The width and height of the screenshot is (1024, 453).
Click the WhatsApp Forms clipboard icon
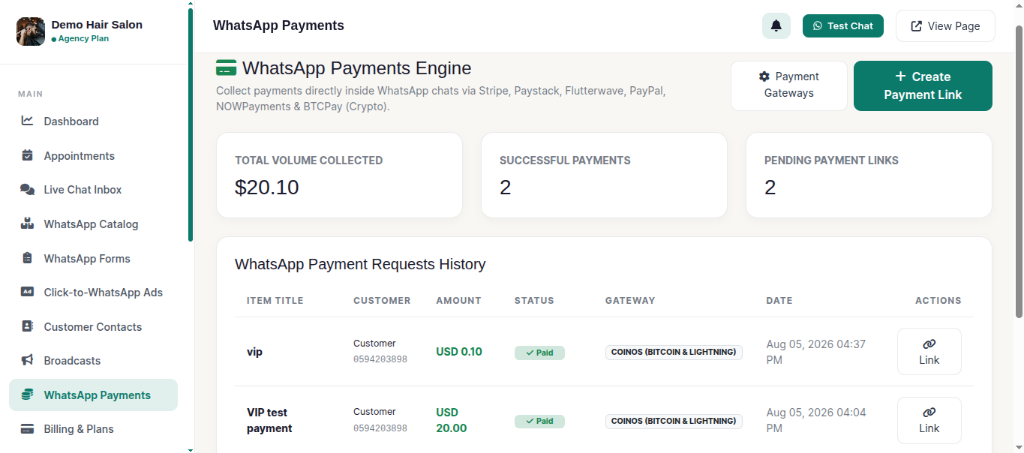coord(27,258)
